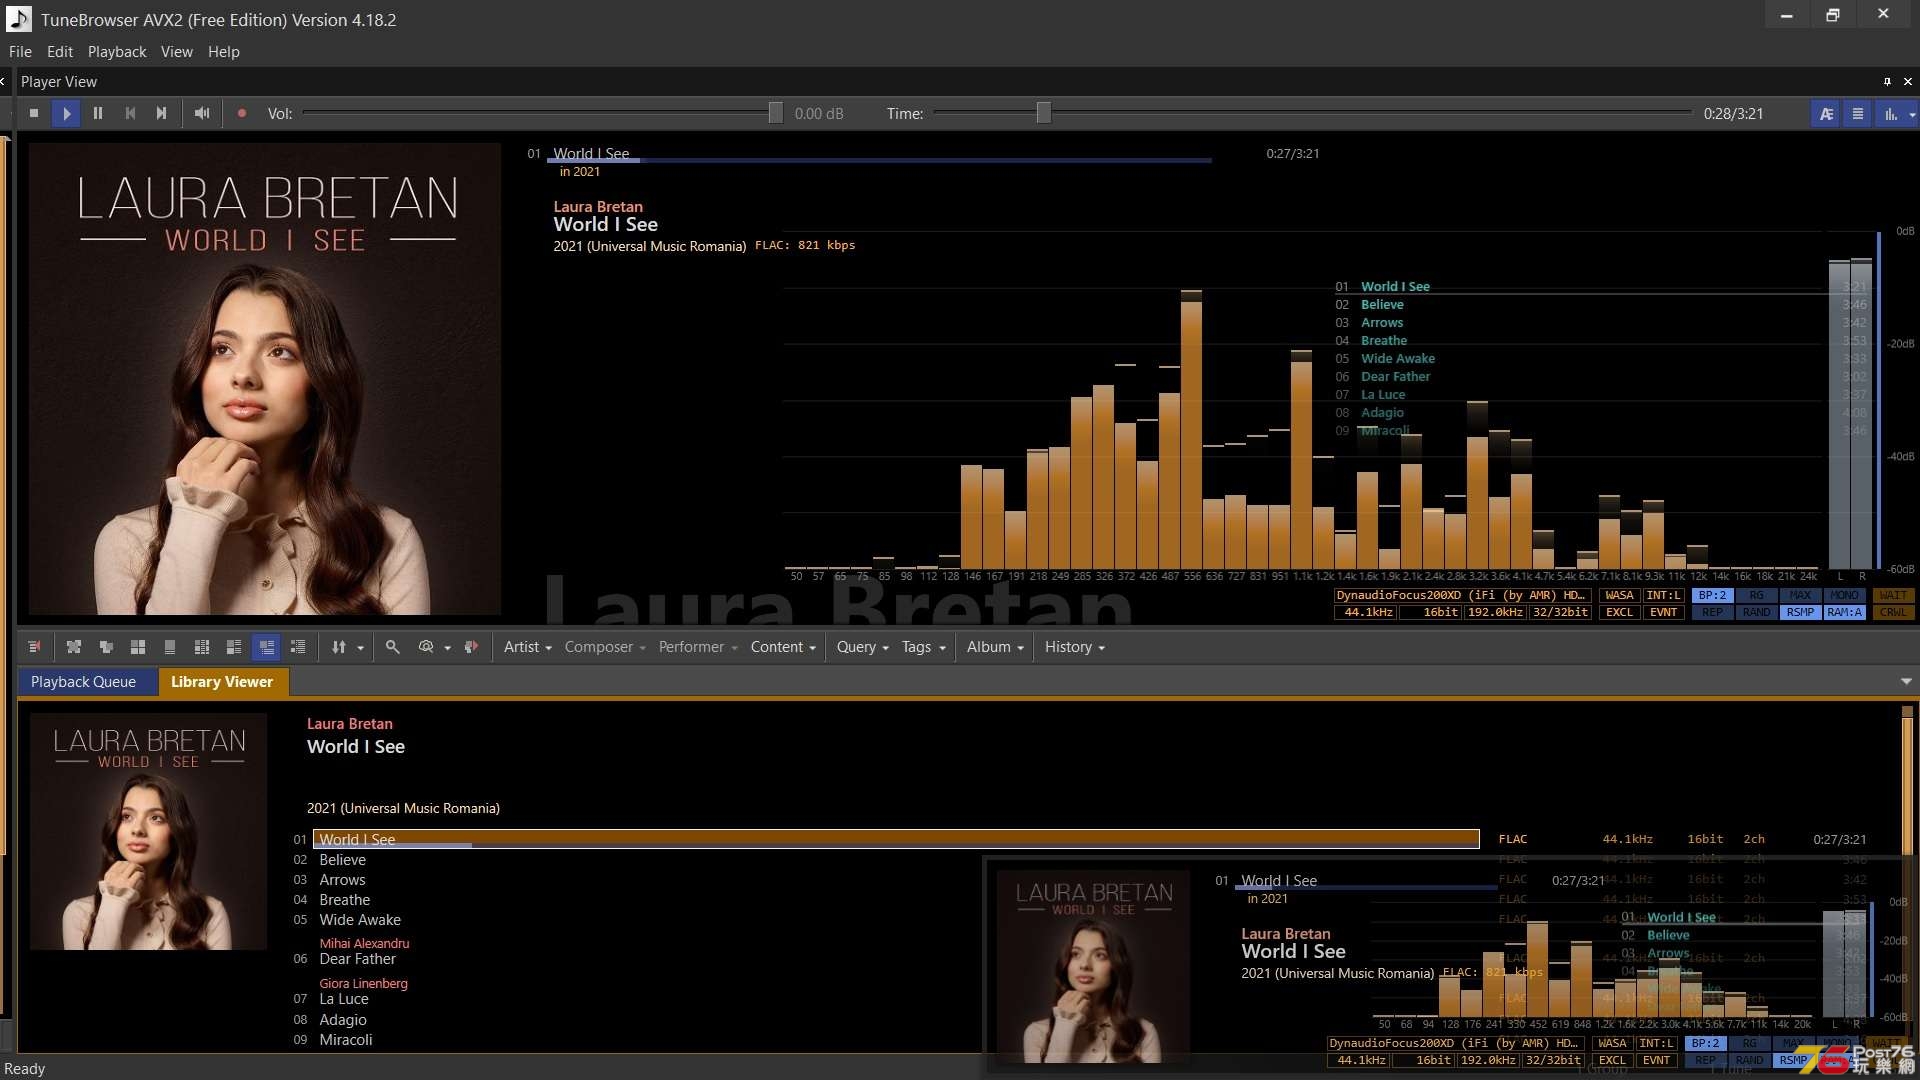The image size is (1920, 1080).
Task: Toggle the text/font display icon in player toolbar
Action: click(1826, 114)
